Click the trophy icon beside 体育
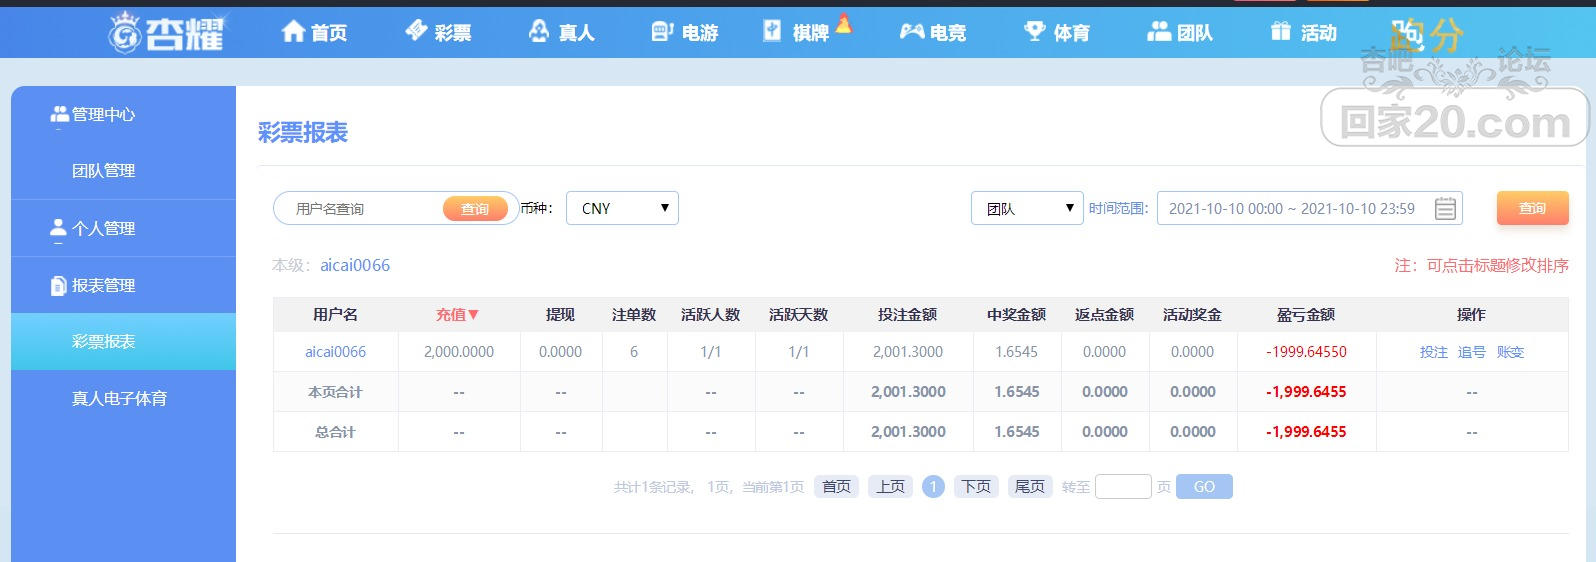 click(x=1035, y=31)
